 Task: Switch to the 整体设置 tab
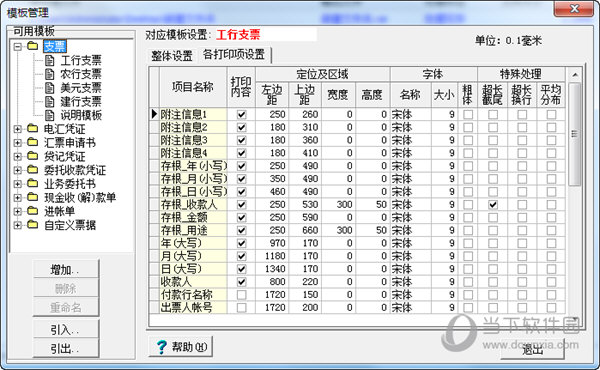coord(172,56)
